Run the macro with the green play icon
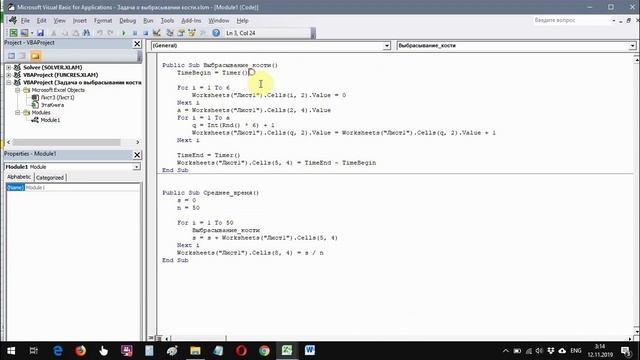This screenshot has height=360, width=640. (124, 33)
